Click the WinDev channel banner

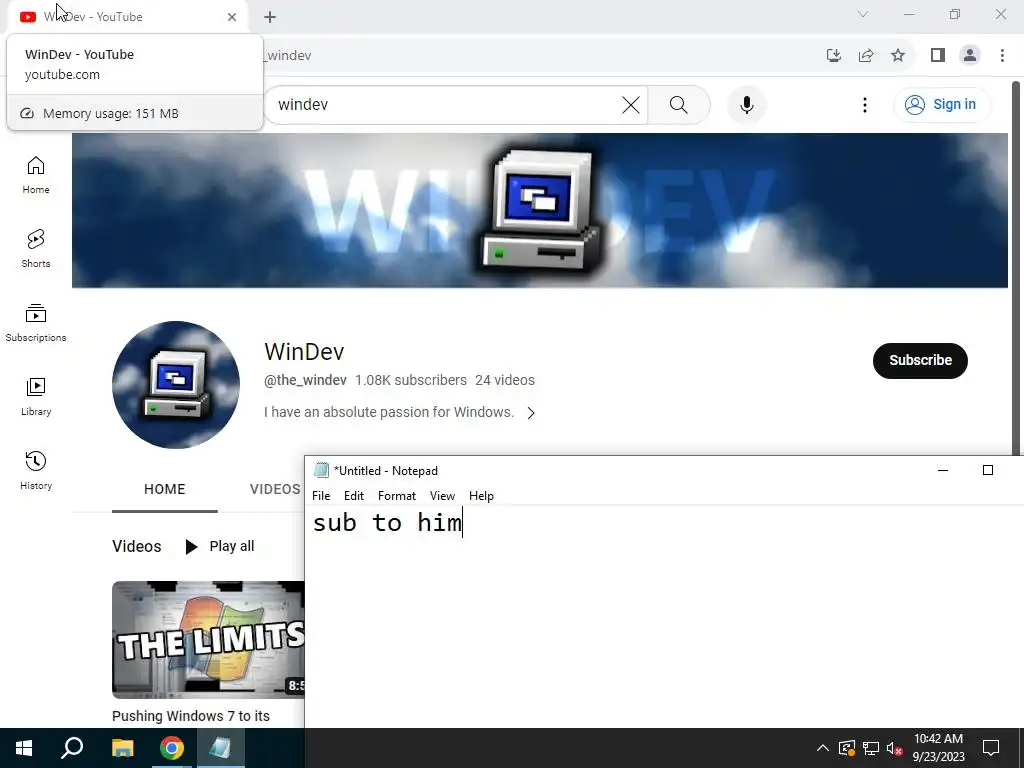539,210
